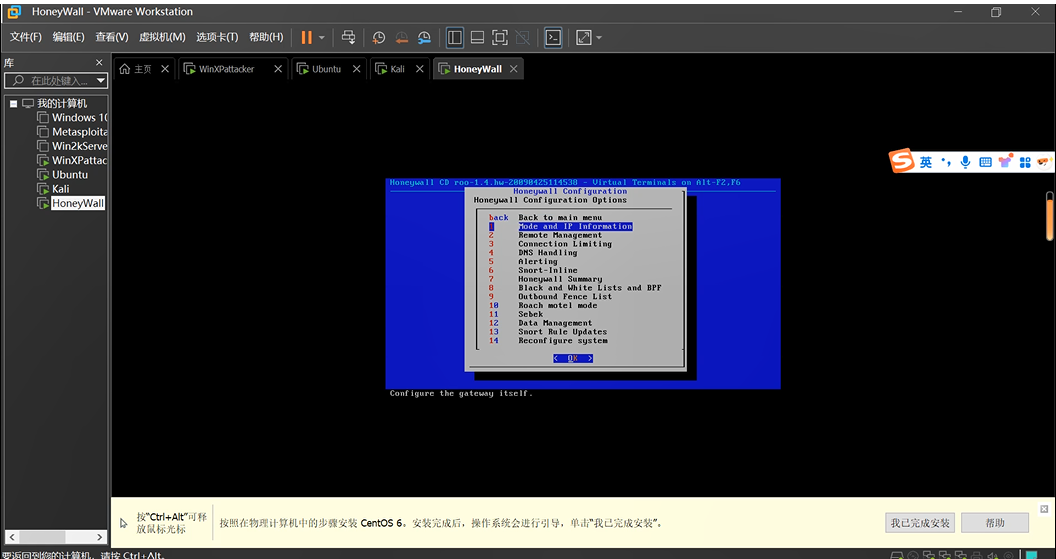Open the library search dropdown arrow
Image resolution: width=1056 pixels, height=559 pixels.
coord(101,81)
